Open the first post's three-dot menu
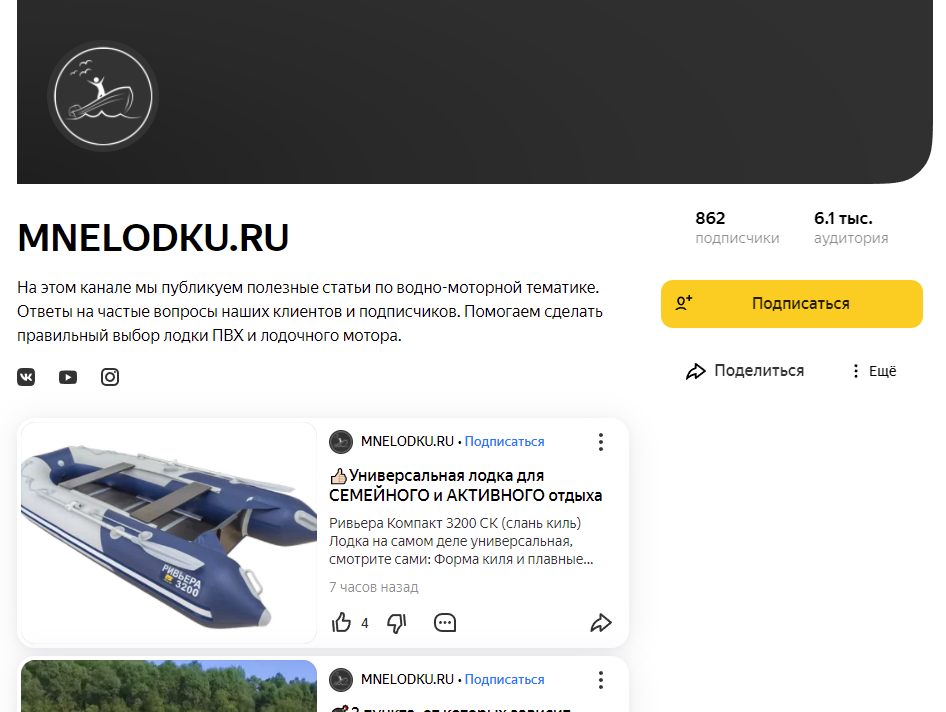946x712 pixels. click(x=601, y=442)
